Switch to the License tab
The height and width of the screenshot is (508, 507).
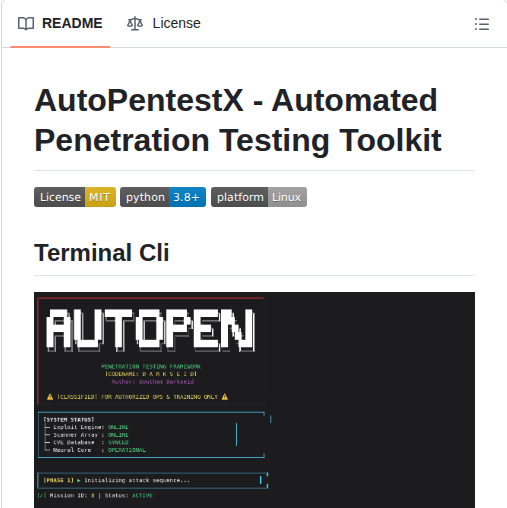(163, 24)
